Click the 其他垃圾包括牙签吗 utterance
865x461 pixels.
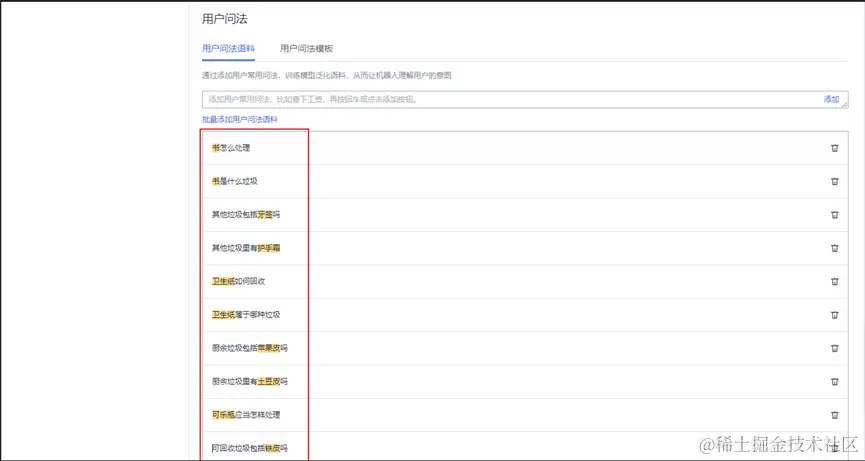coord(246,215)
